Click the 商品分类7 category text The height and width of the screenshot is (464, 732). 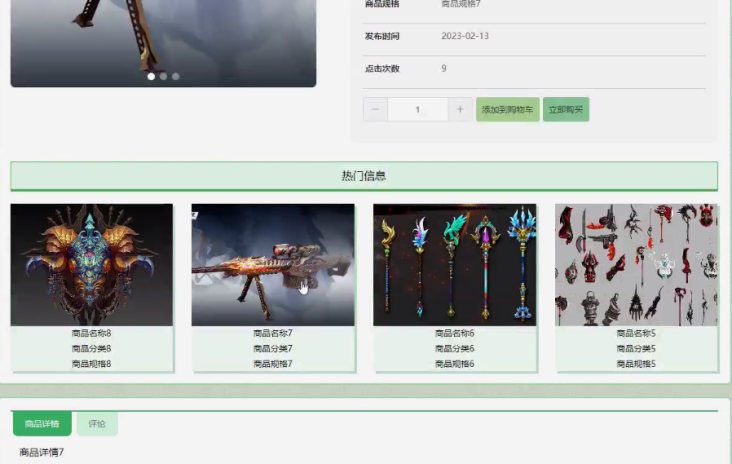[x=273, y=349]
